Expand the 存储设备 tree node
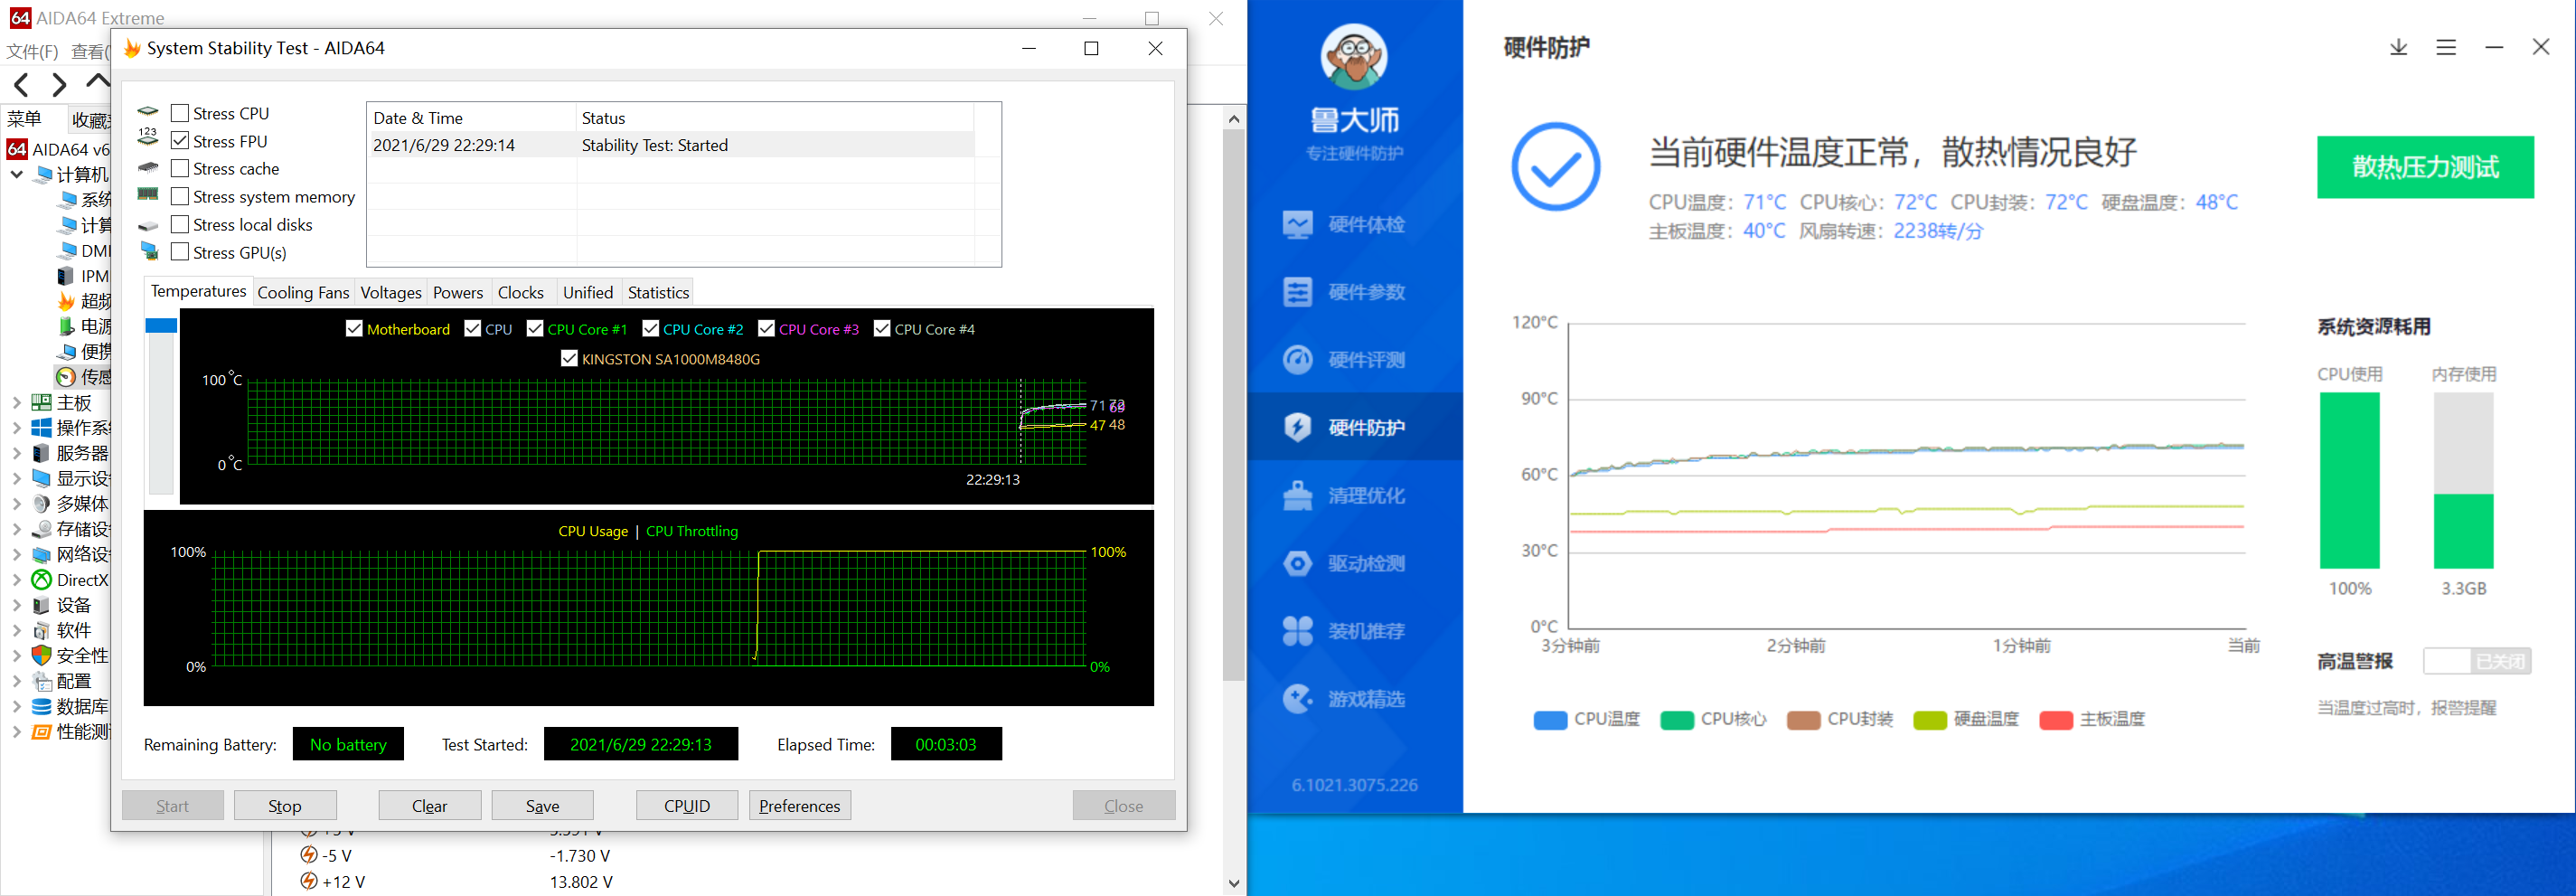The image size is (2576, 896). [17, 529]
